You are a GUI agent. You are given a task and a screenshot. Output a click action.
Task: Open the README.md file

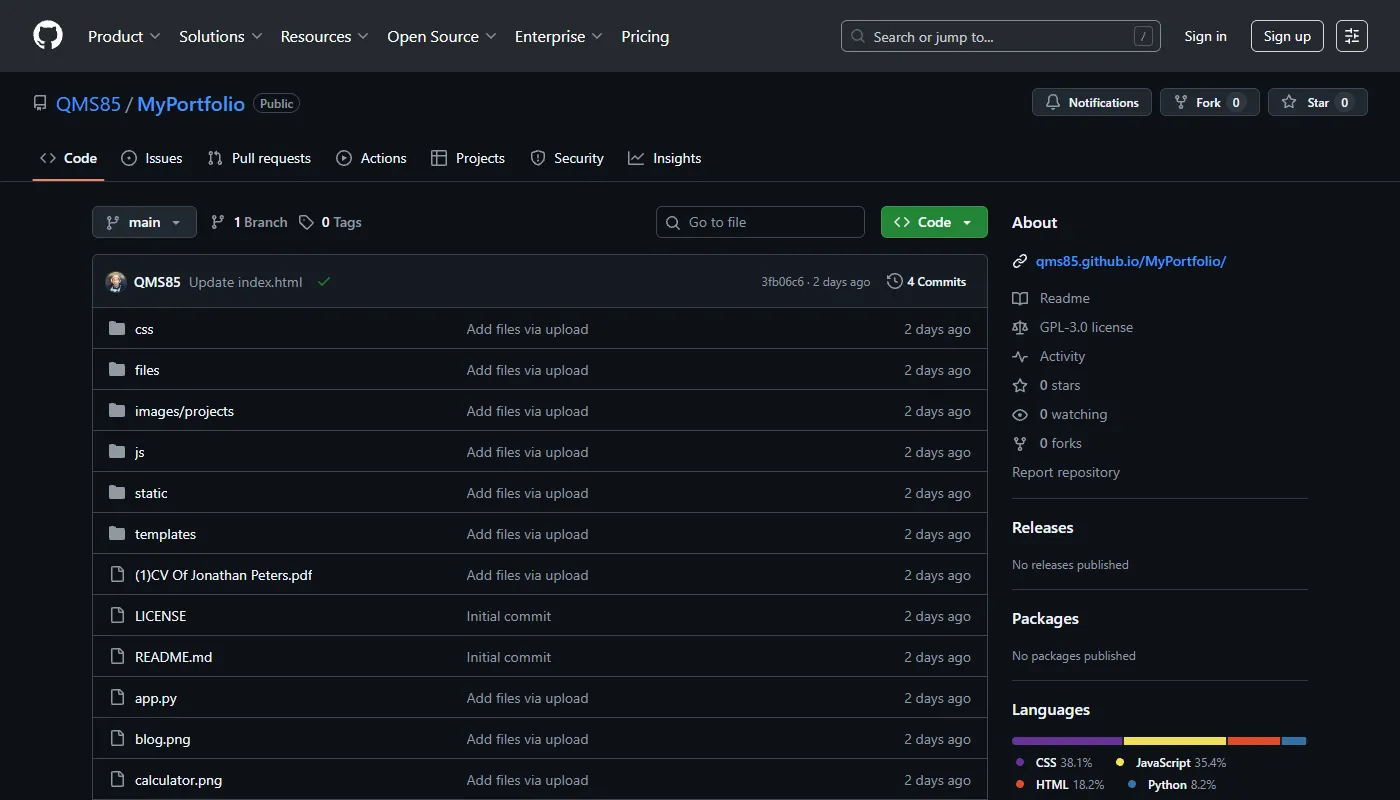point(173,657)
